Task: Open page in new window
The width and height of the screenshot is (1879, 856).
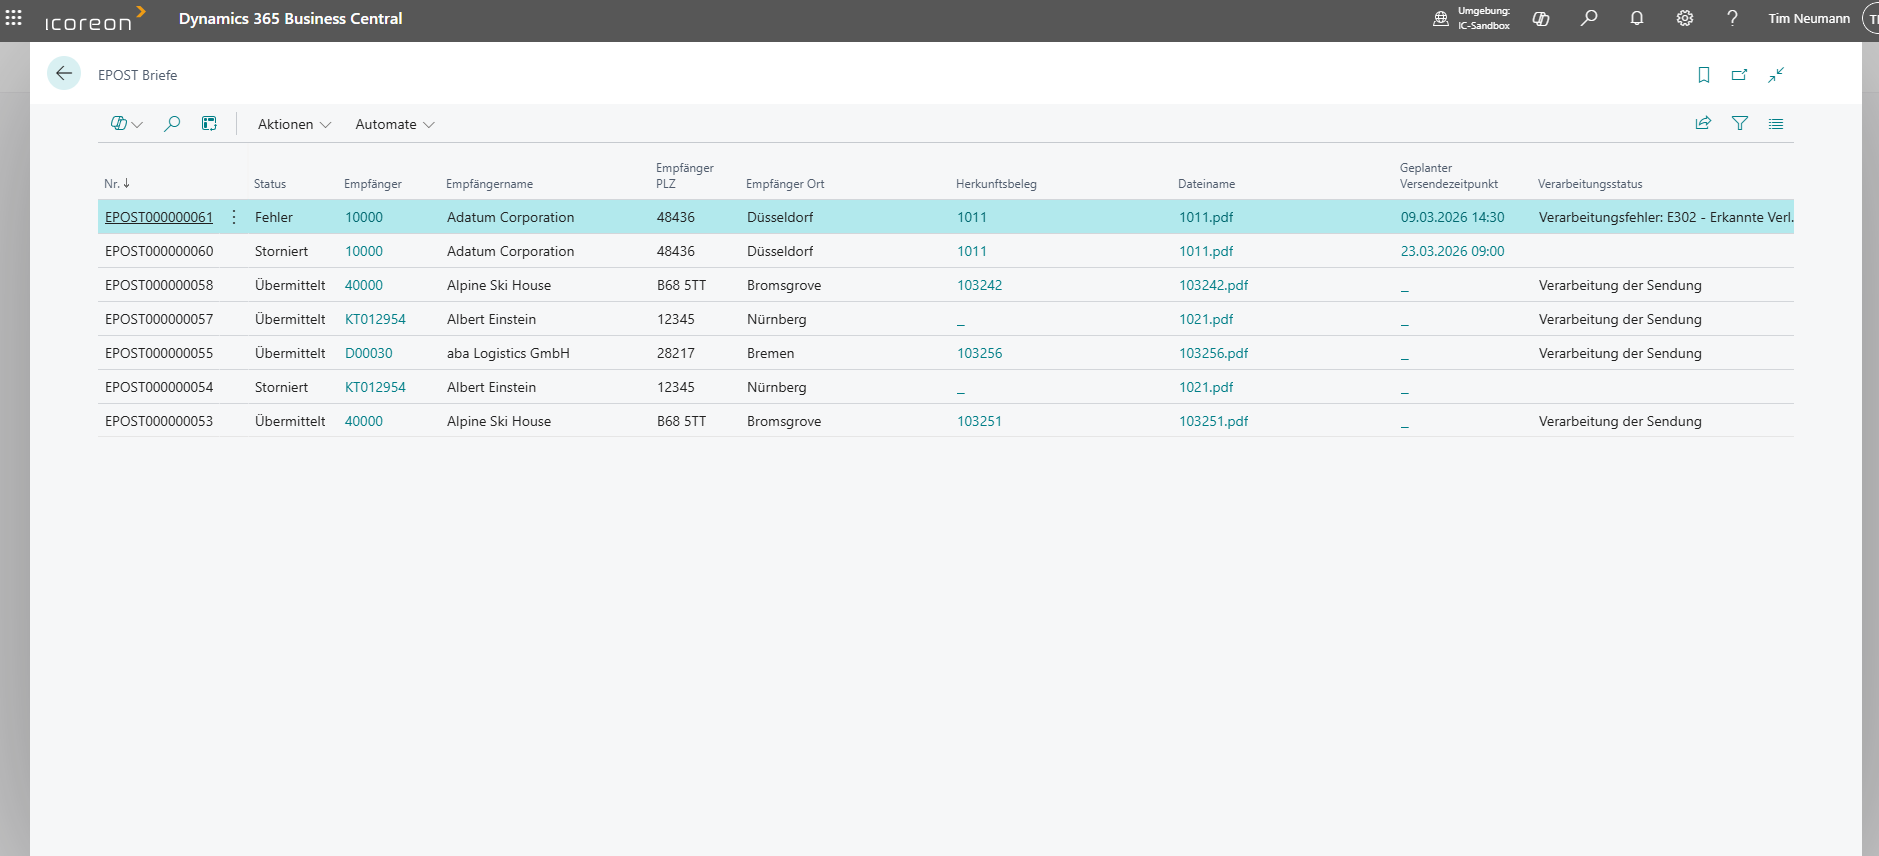Action: 1740,75
